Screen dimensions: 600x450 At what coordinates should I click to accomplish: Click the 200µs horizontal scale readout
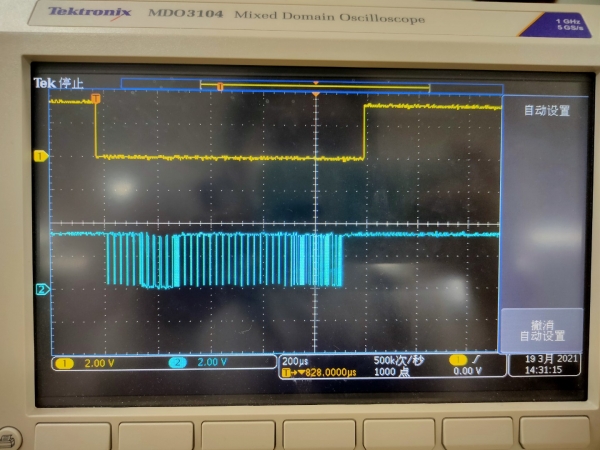[295, 360]
